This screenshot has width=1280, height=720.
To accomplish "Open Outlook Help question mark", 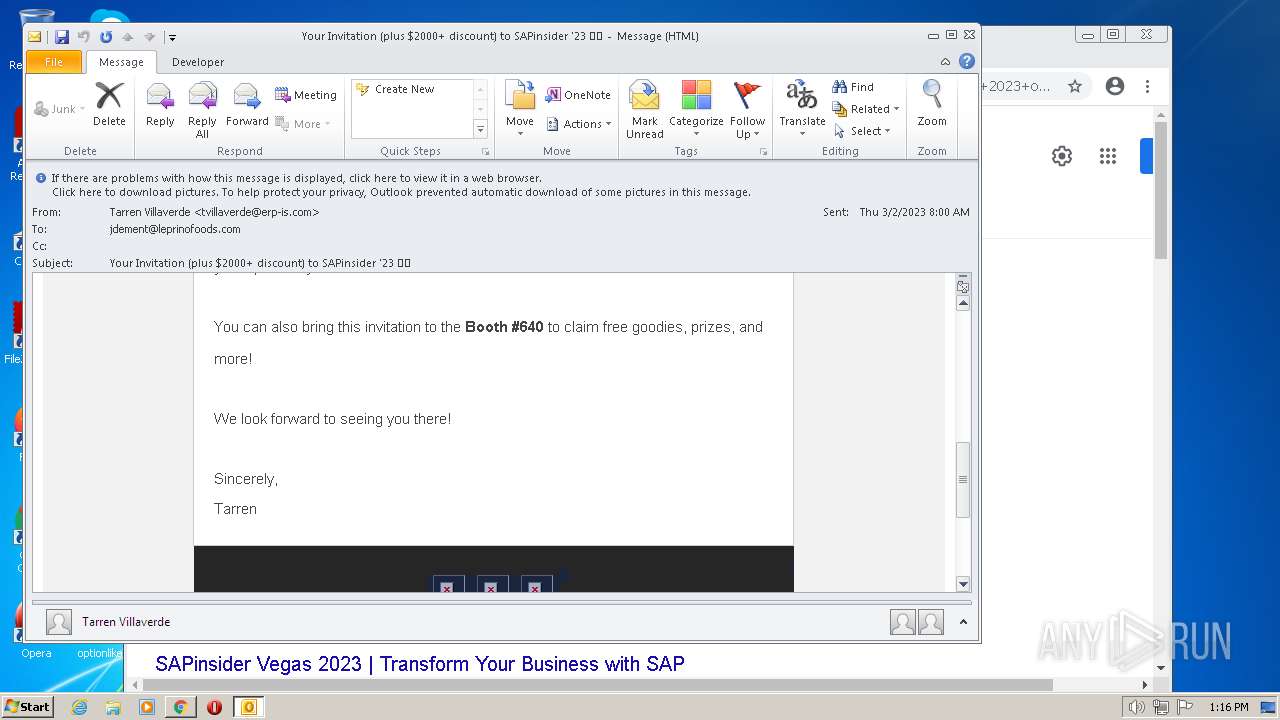I will (x=967, y=62).
